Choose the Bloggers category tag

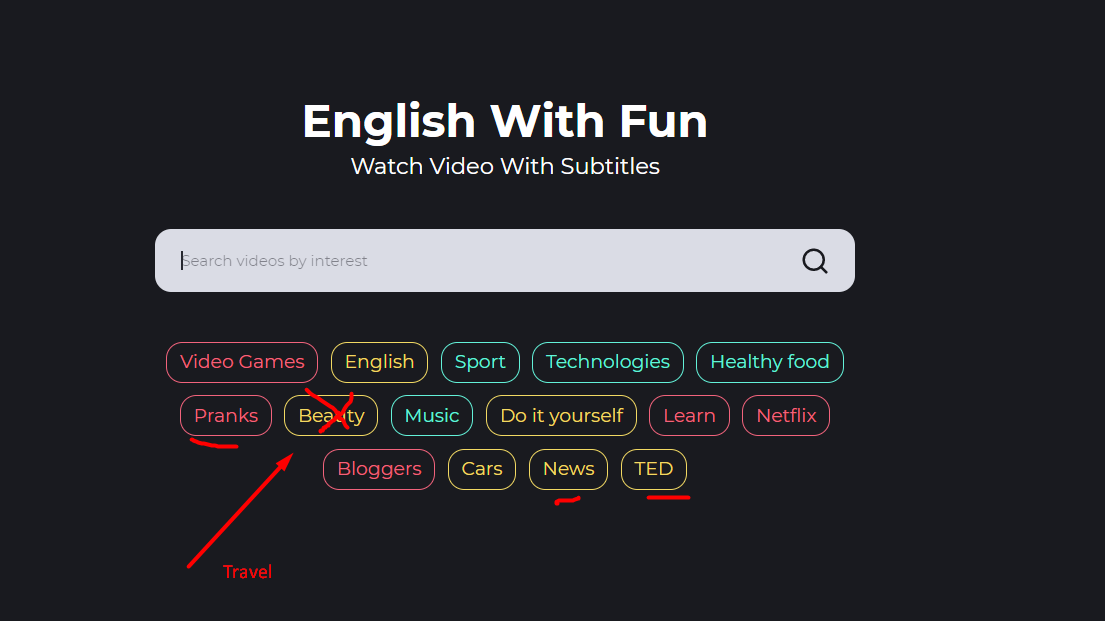click(379, 469)
